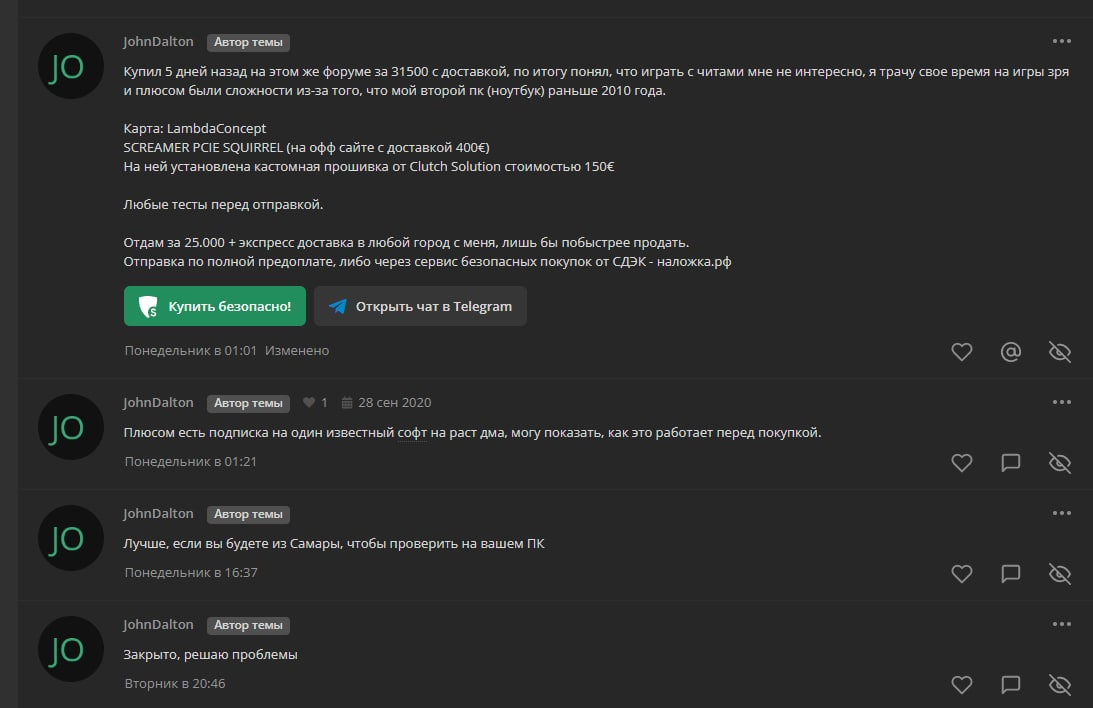Open three-dot menu of the 16:37 post
This screenshot has width=1093, height=708.
pos(1062,513)
